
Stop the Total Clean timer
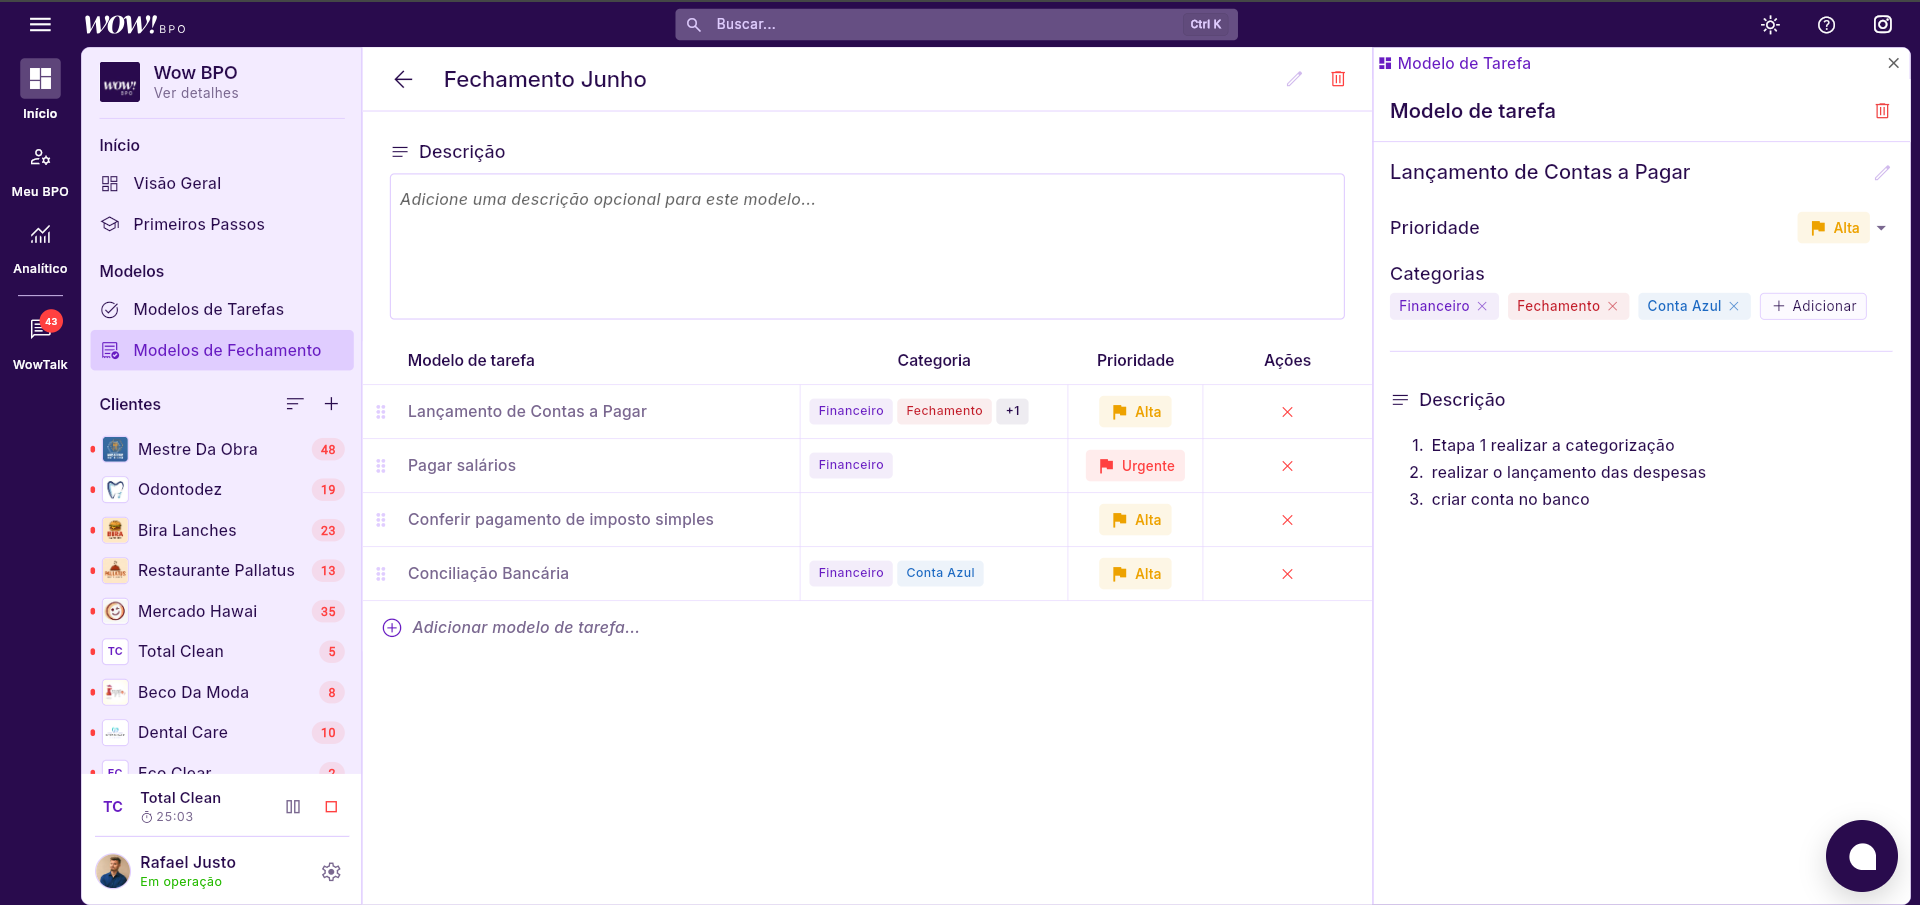point(331,807)
